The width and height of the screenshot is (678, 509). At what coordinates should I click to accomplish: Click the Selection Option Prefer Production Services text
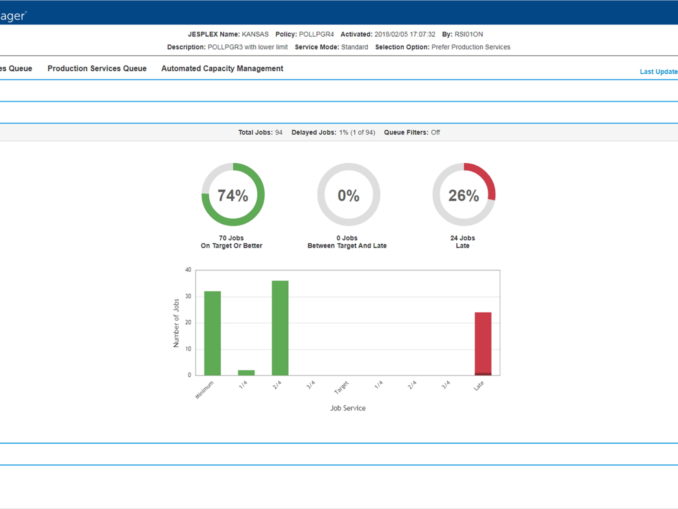tap(443, 47)
